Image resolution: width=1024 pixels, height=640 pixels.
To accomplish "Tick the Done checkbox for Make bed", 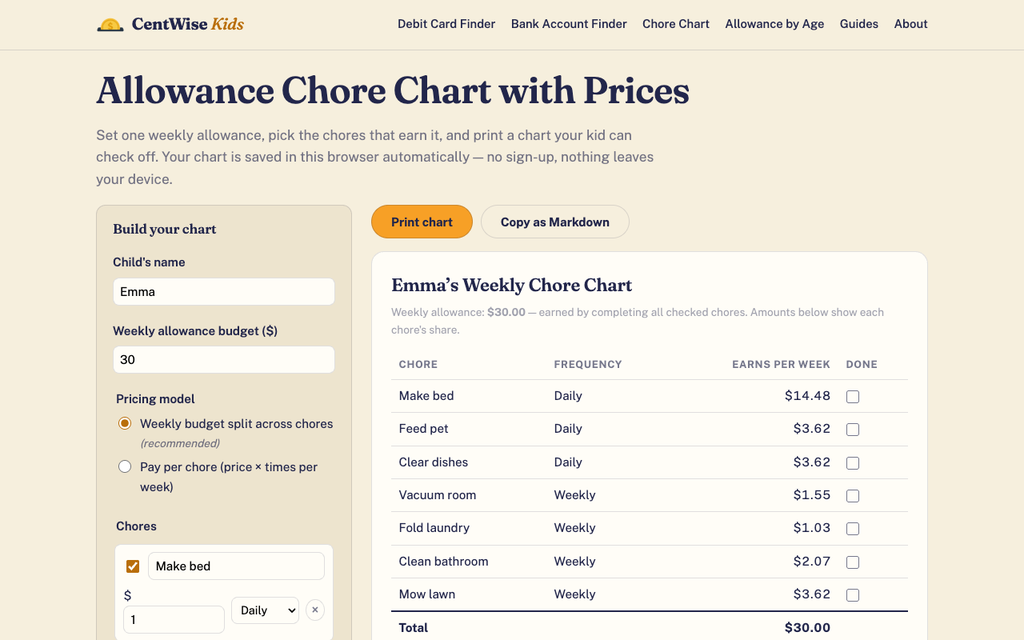I will click(x=853, y=396).
